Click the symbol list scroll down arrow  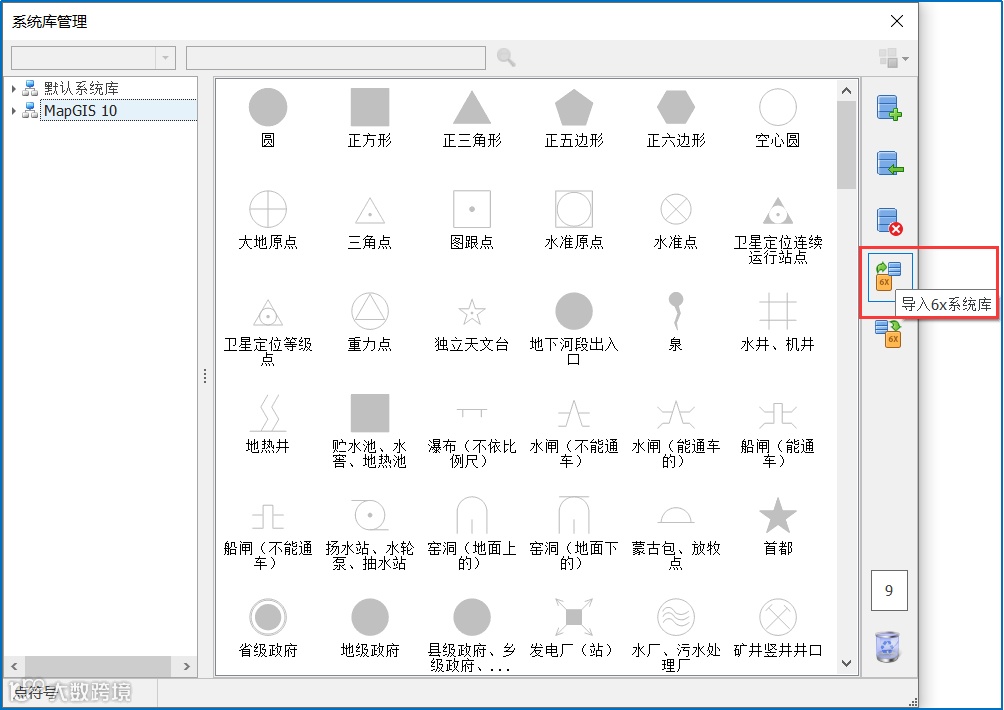(x=846, y=663)
